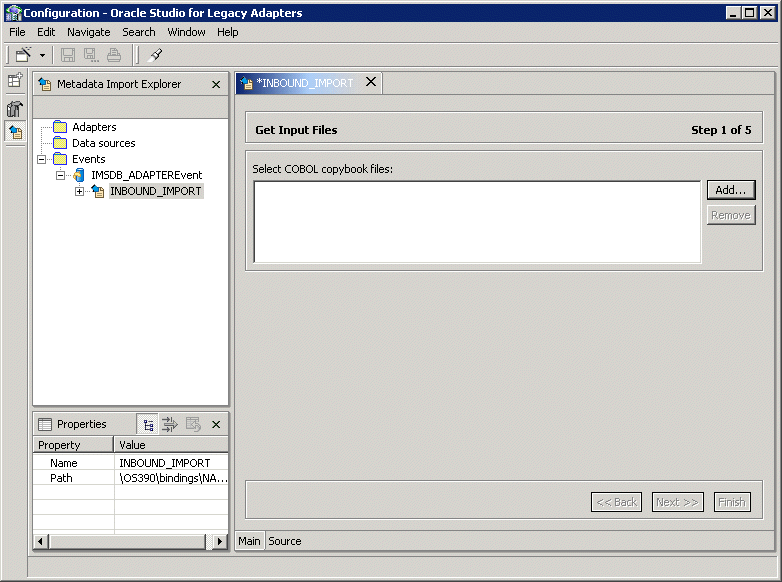Select the Name property row

pyautogui.click(x=131, y=463)
